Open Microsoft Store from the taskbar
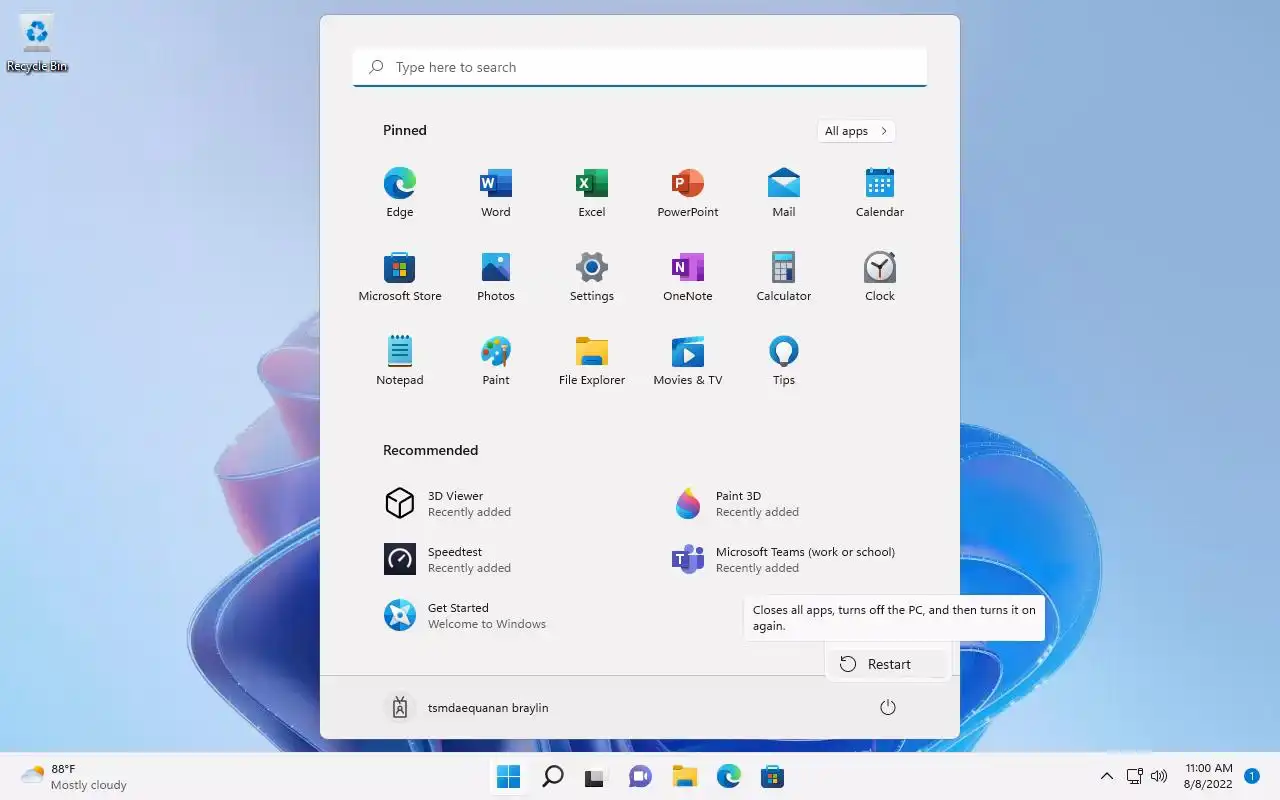1280x800 pixels. click(772, 776)
